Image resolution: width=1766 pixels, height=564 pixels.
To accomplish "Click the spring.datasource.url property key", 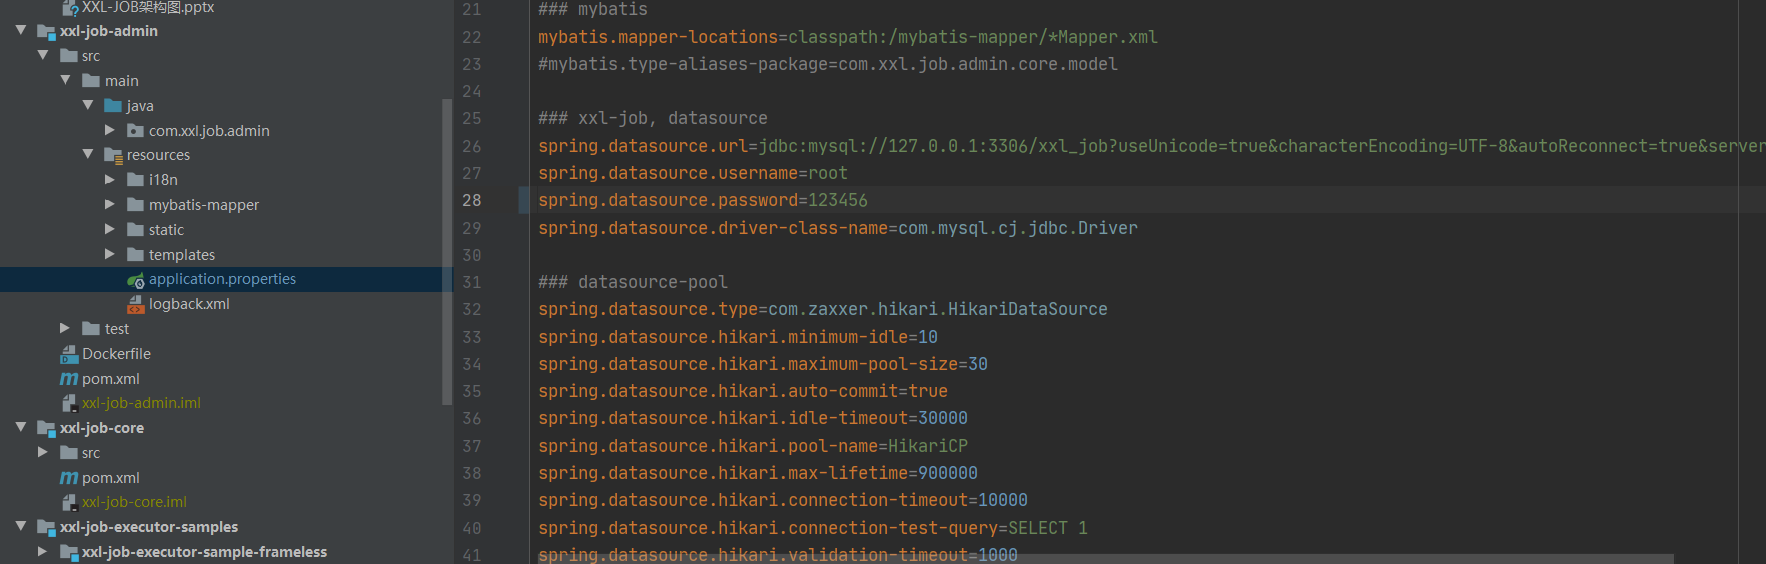I will (643, 146).
